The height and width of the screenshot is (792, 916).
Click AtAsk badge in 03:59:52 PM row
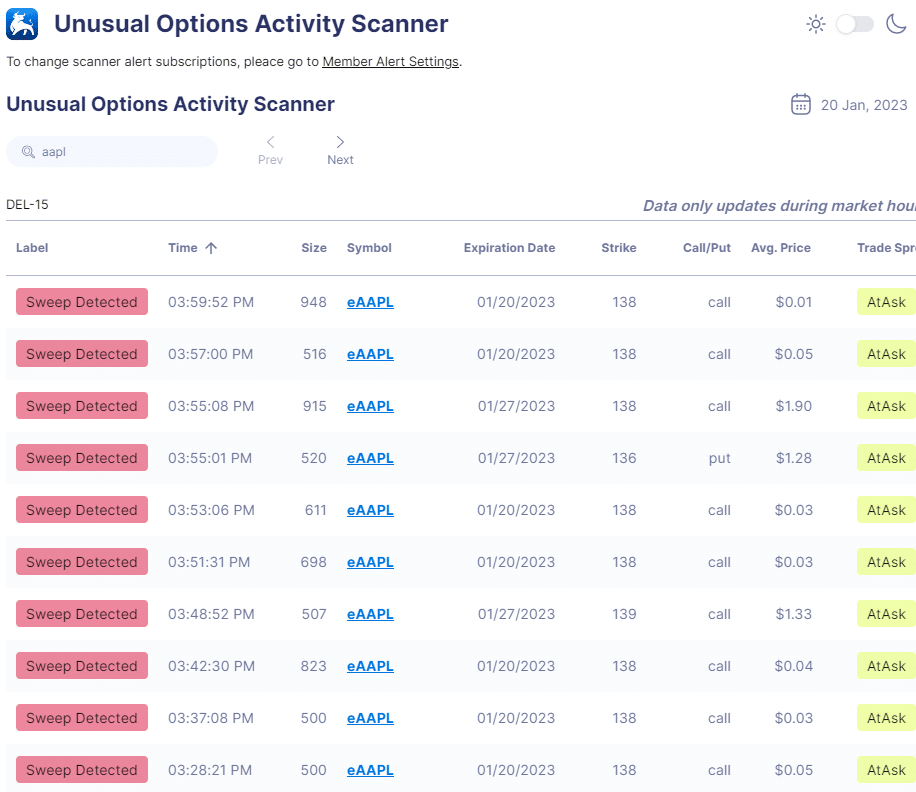coord(886,301)
